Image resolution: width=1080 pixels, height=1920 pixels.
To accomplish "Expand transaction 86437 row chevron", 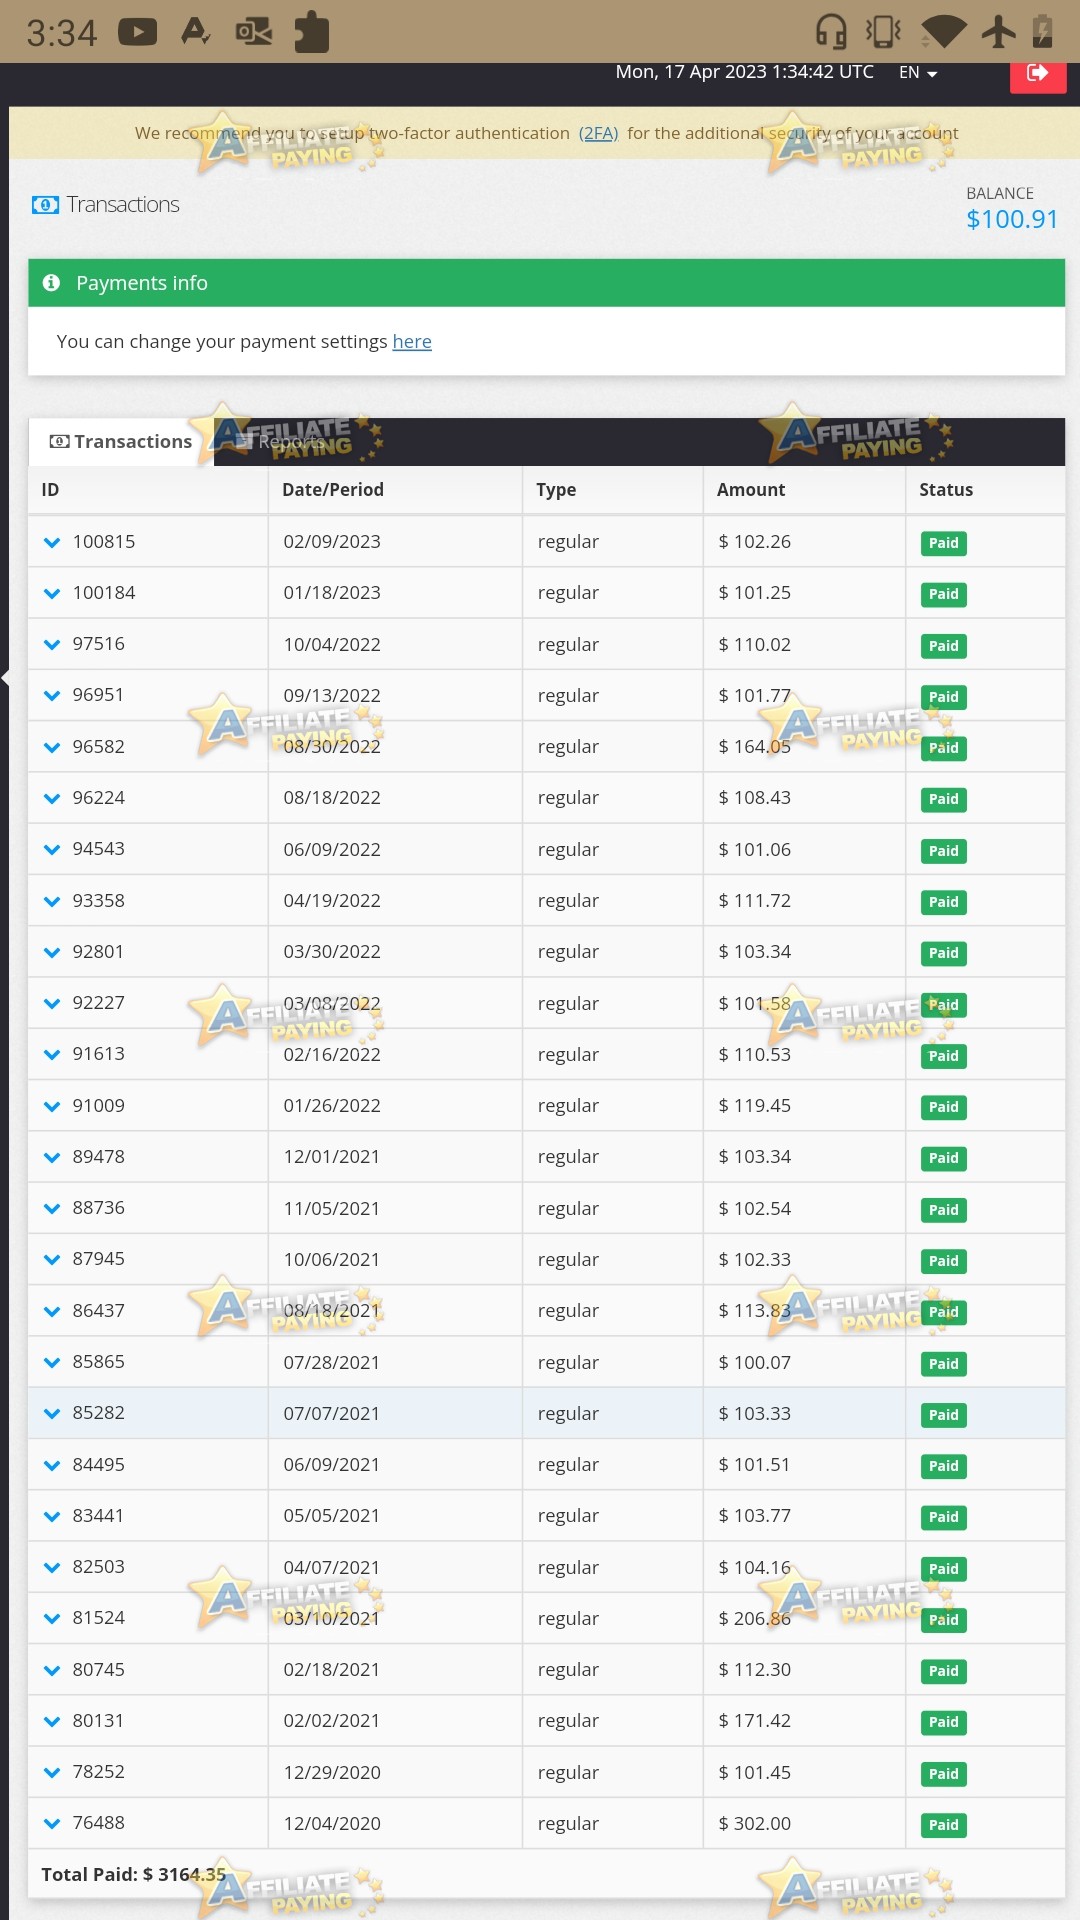I will [52, 1311].
